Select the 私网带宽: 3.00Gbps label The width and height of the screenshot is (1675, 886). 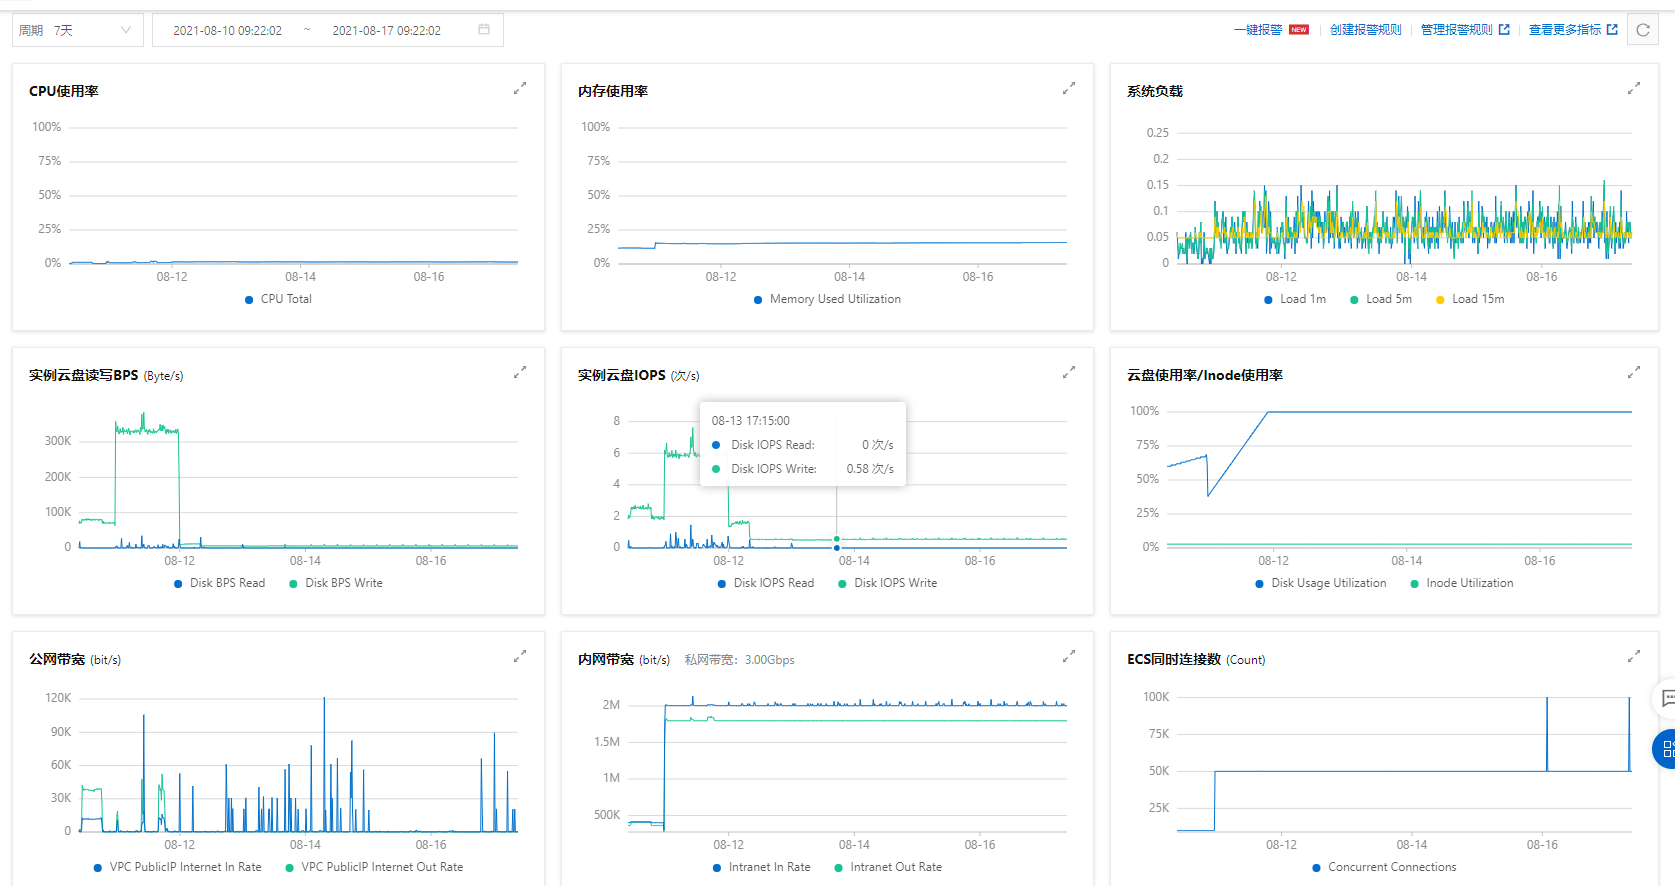pyautogui.click(x=740, y=660)
